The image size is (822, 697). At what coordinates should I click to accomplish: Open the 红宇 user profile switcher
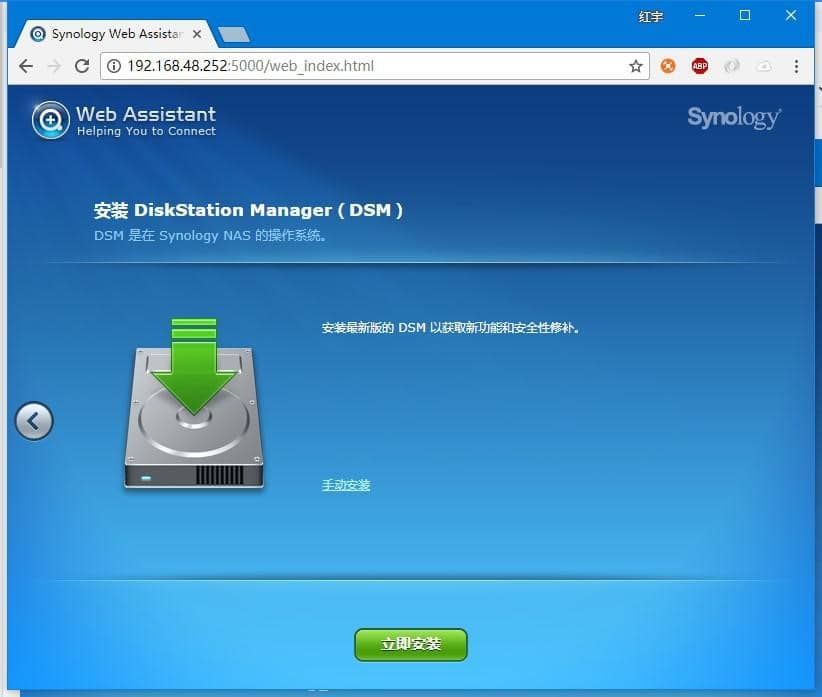[651, 16]
